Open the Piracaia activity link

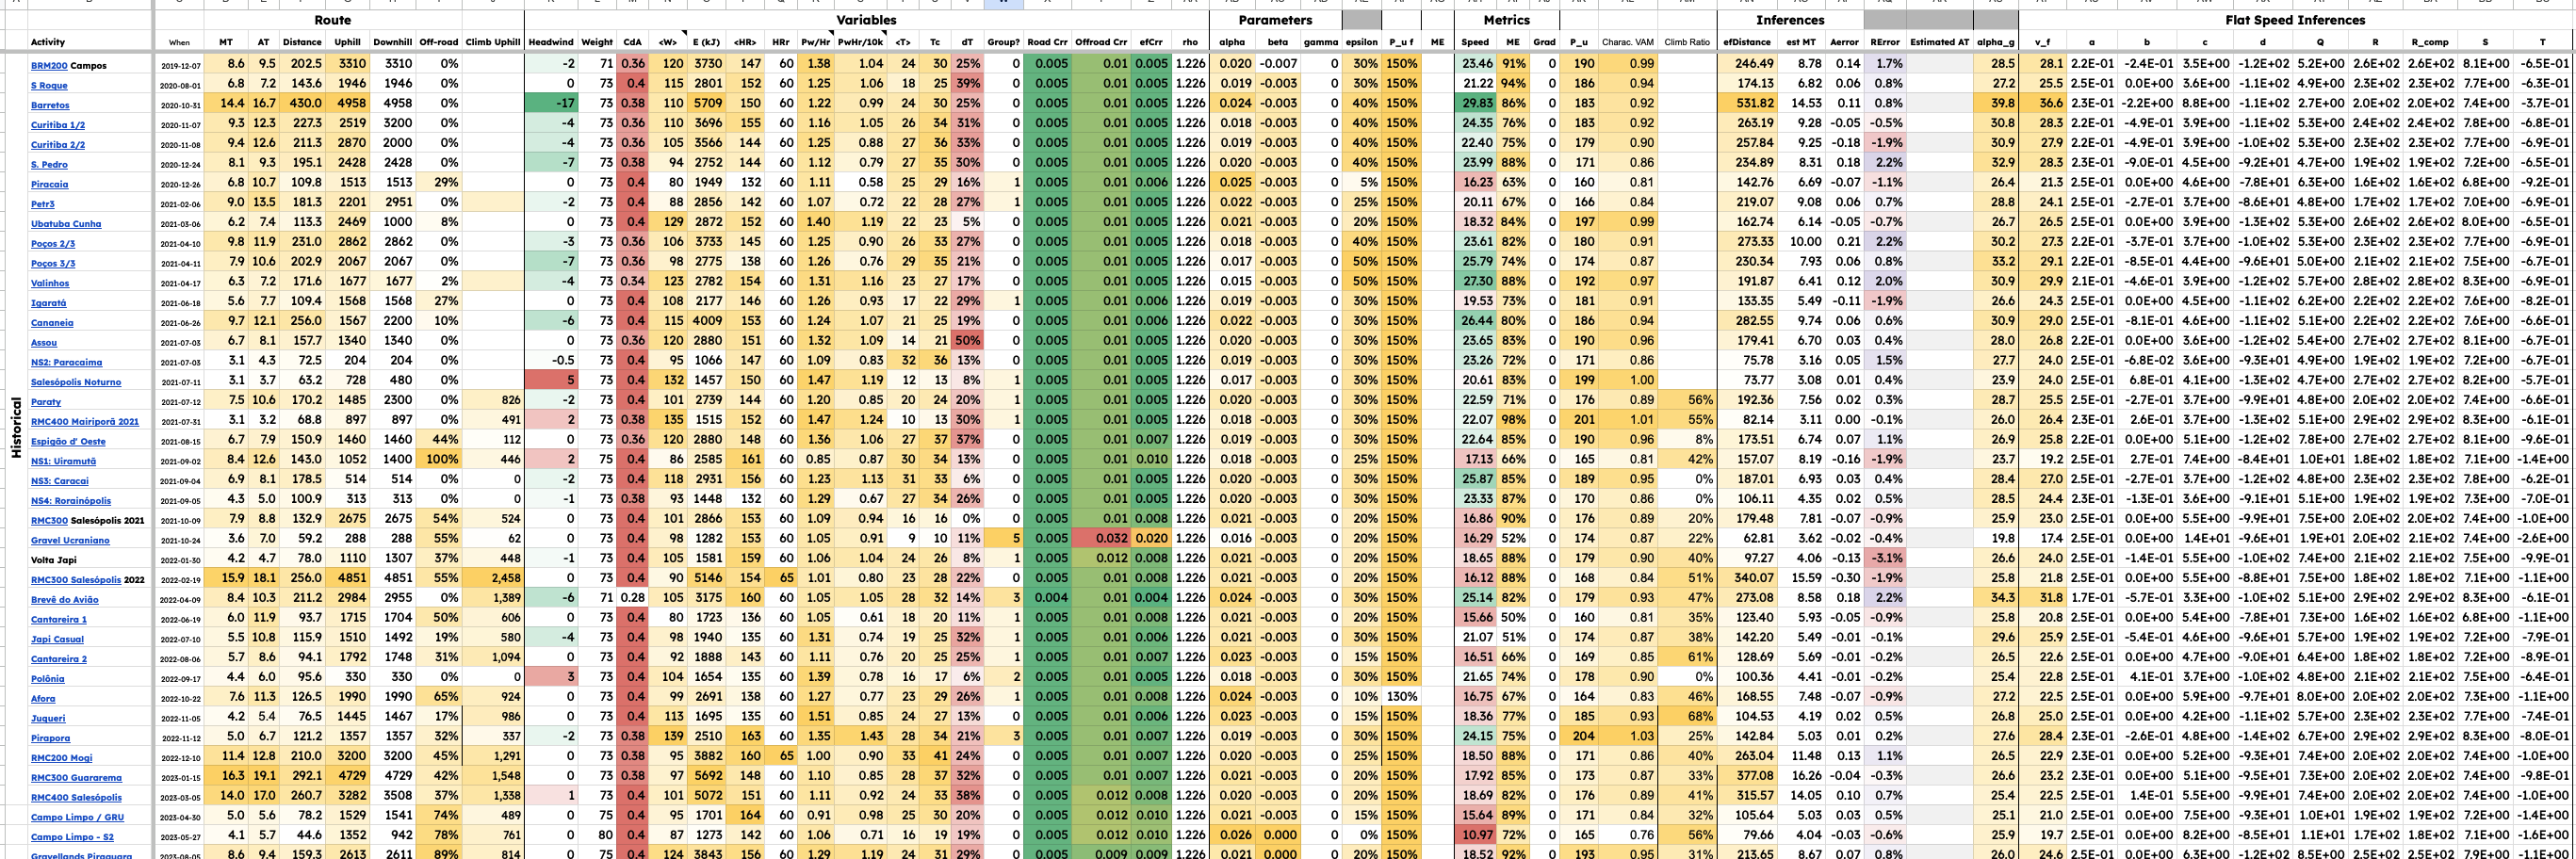click(50, 184)
